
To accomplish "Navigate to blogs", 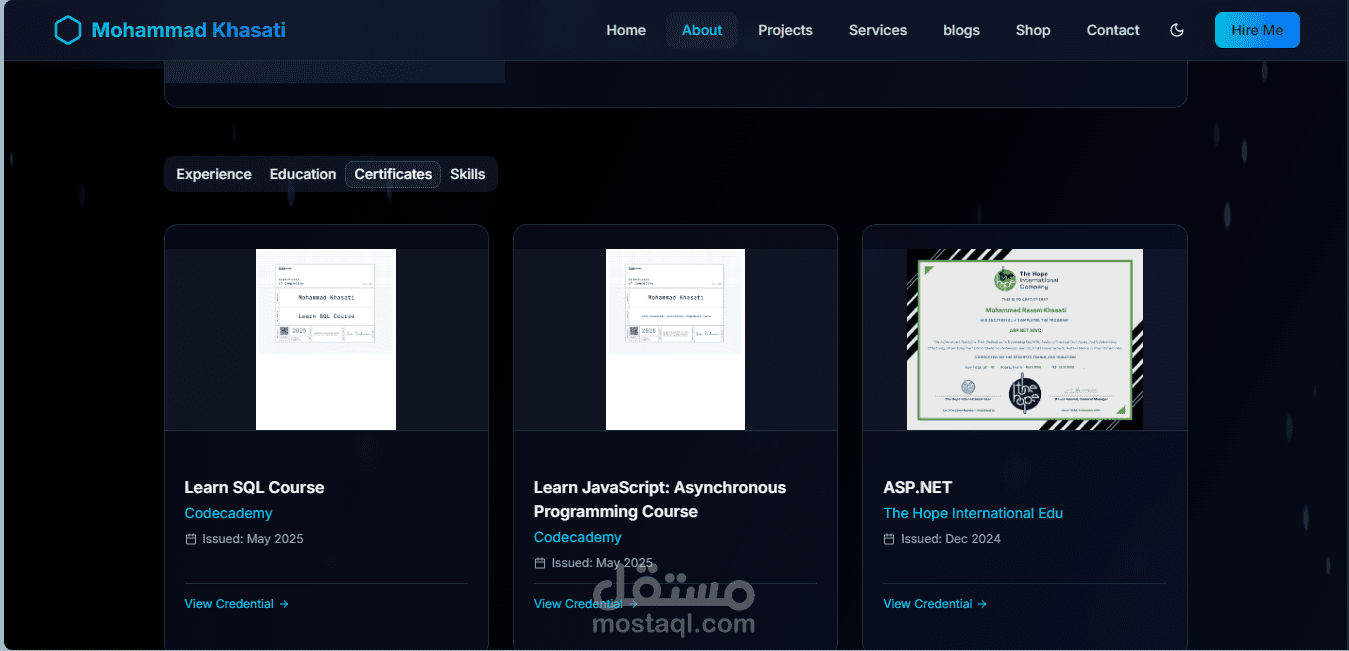I will 961,30.
